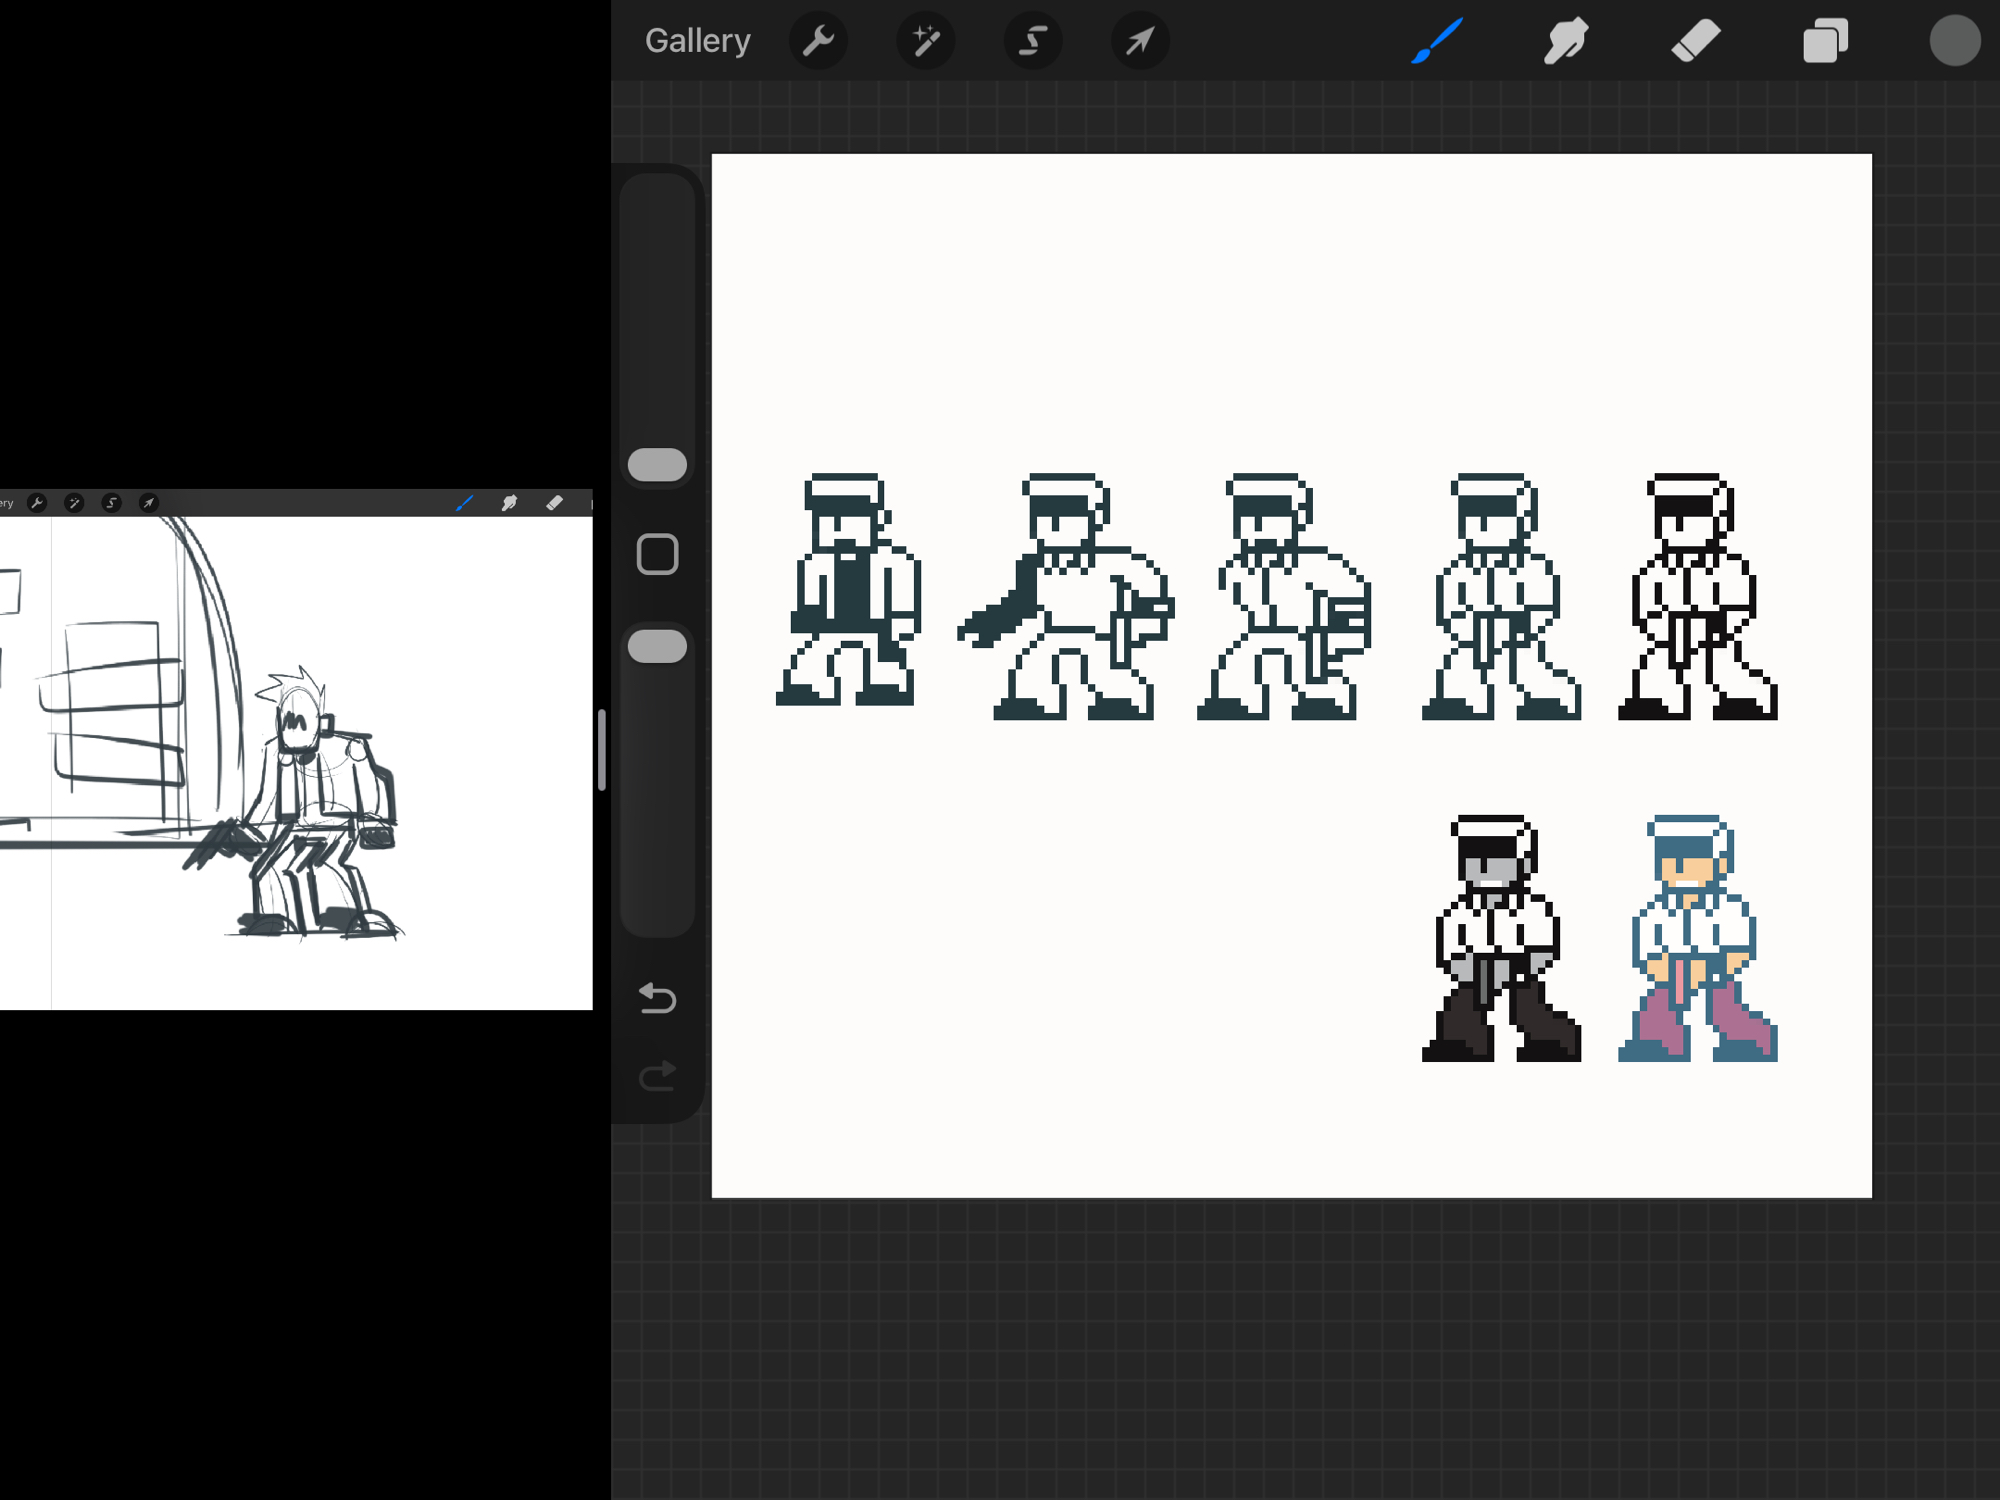Tap the full-color pixel character sprite
This screenshot has width=2000, height=1500.
1697,938
